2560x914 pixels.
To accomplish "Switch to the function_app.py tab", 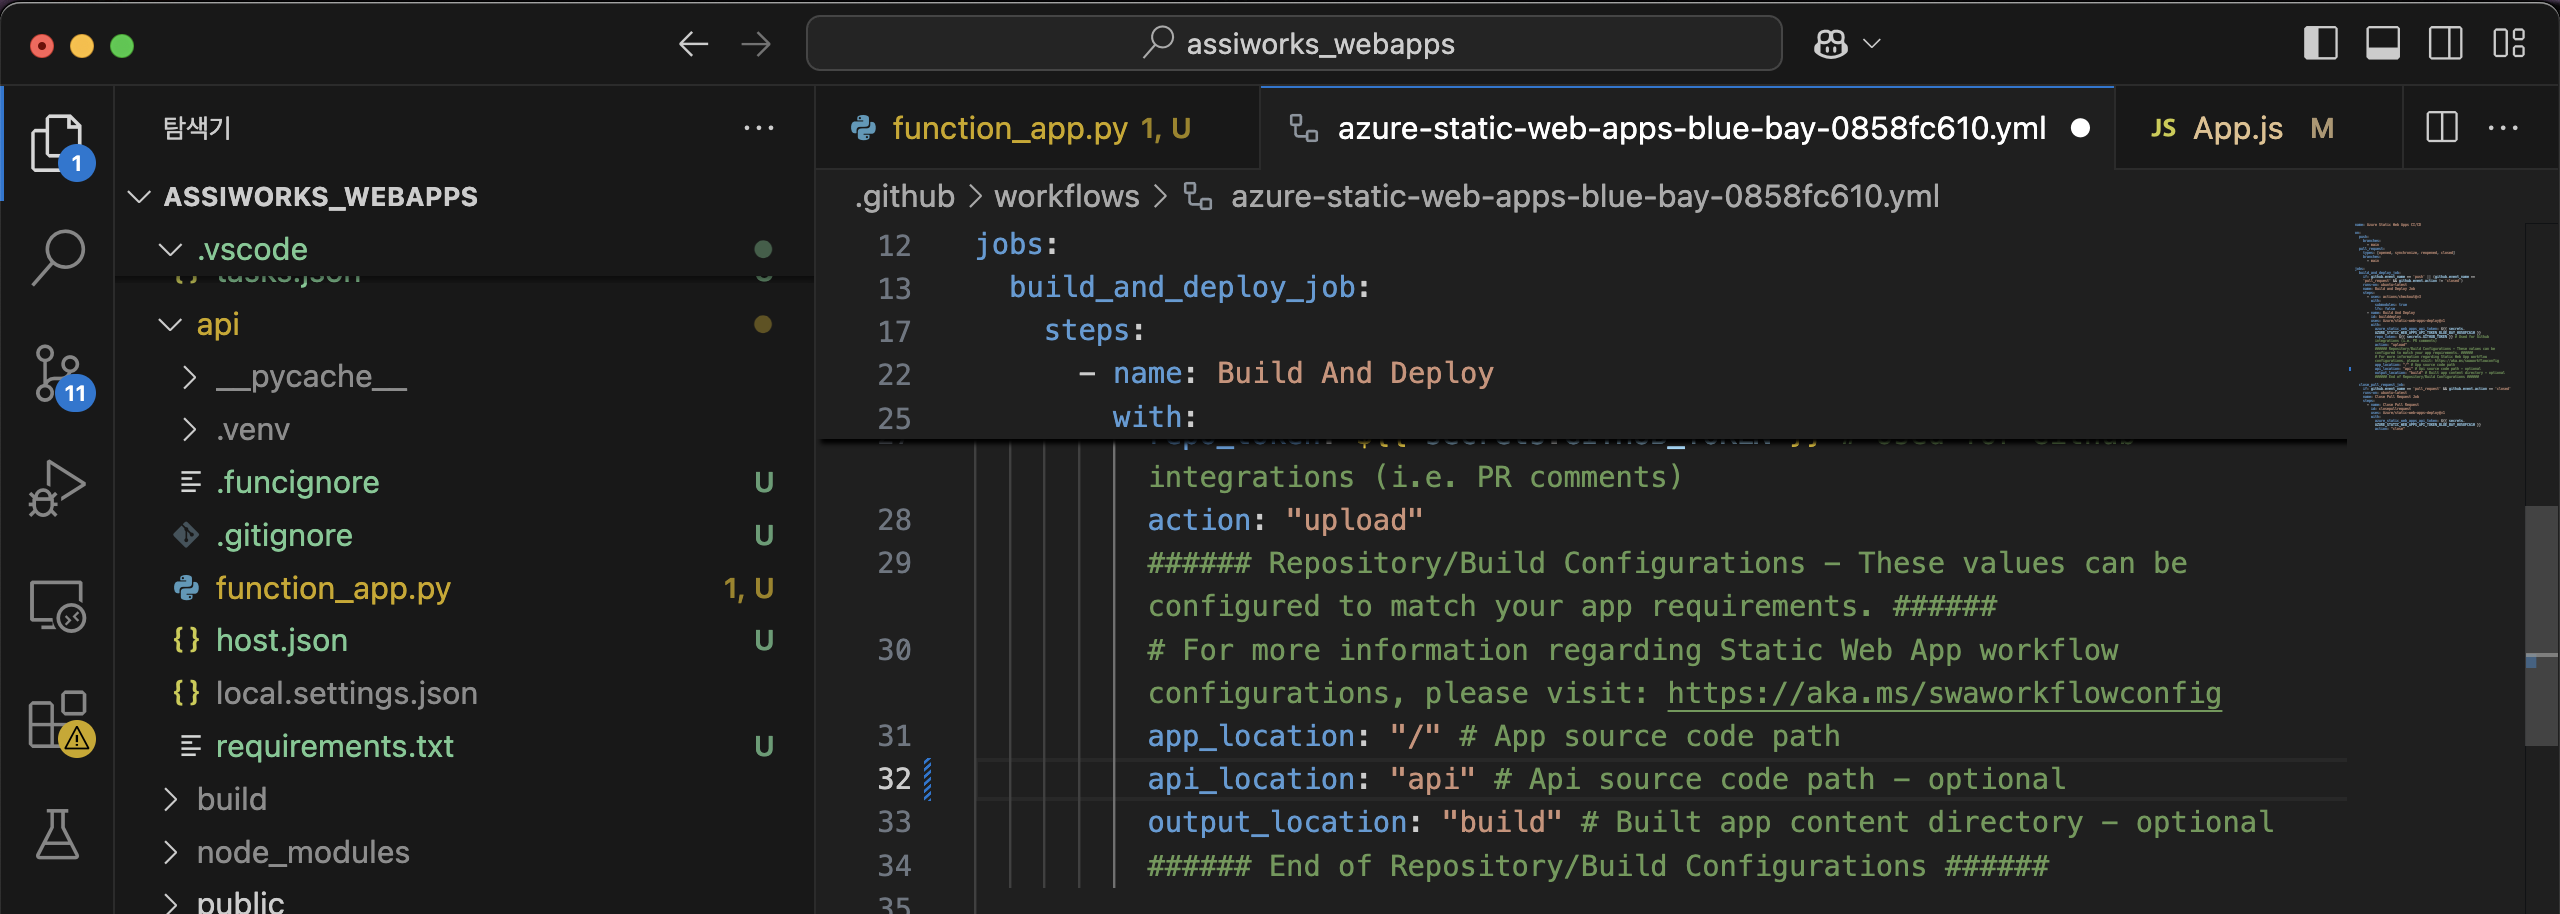I will [1010, 128].
